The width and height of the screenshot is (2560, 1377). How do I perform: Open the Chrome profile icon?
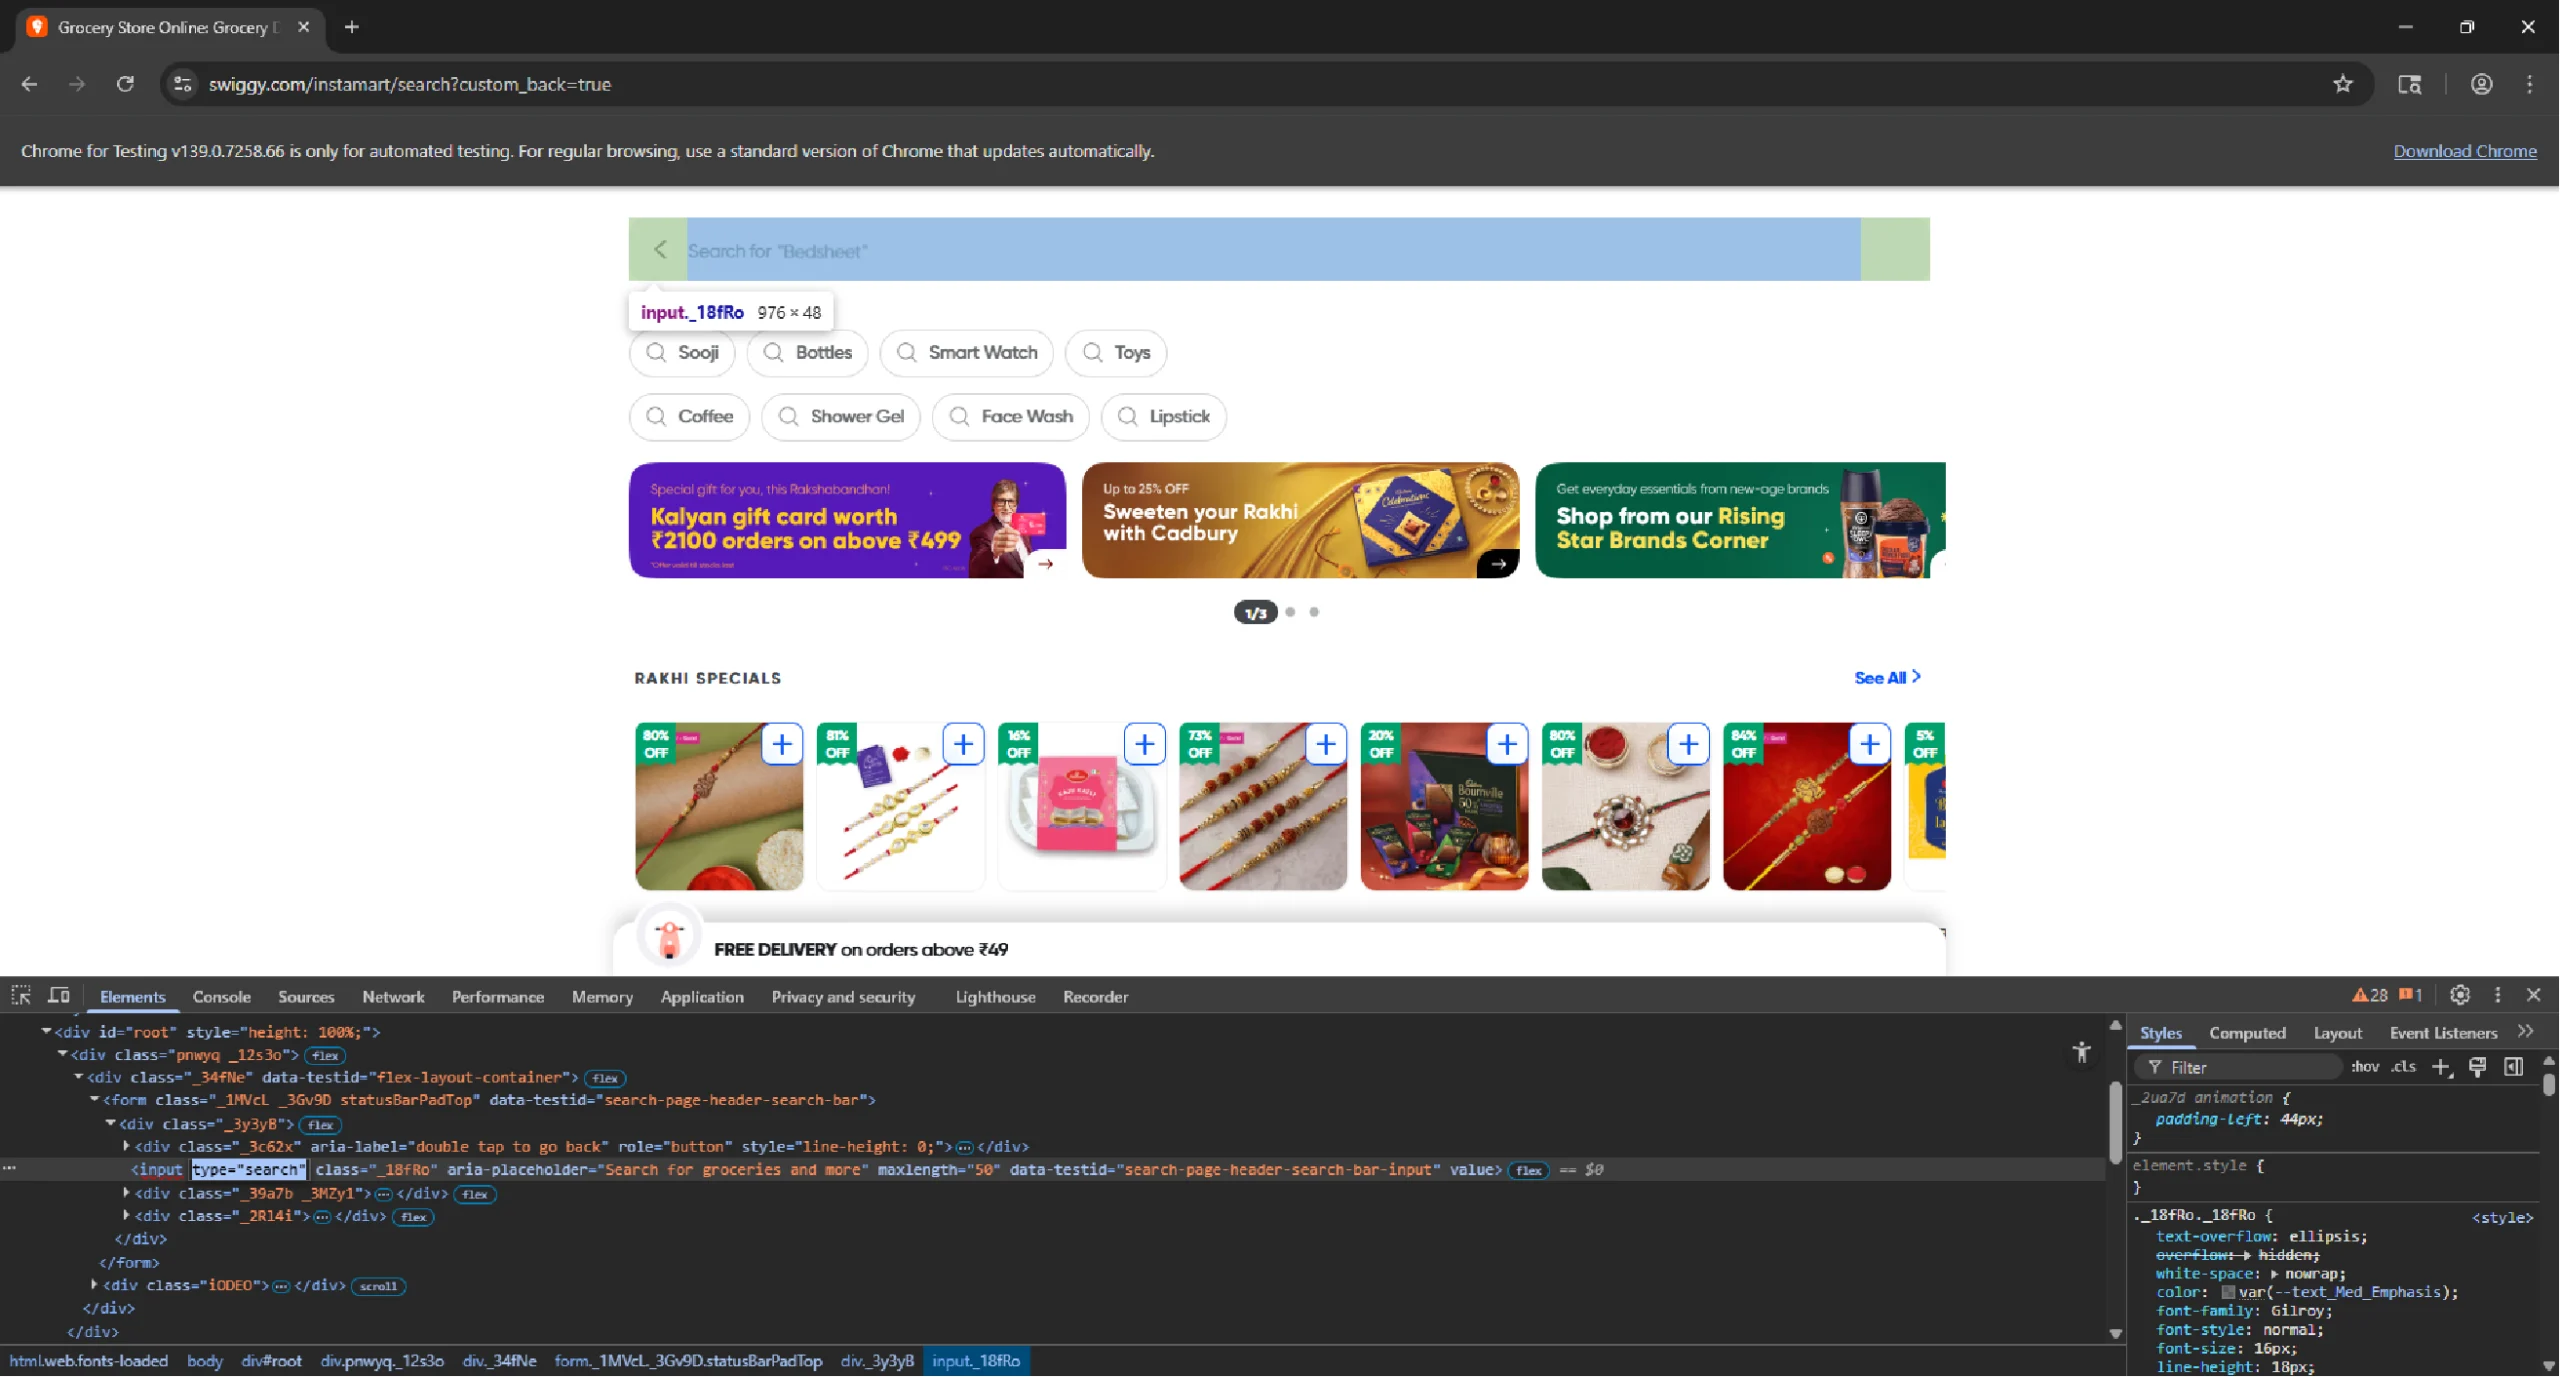(x=2481, y=84)
